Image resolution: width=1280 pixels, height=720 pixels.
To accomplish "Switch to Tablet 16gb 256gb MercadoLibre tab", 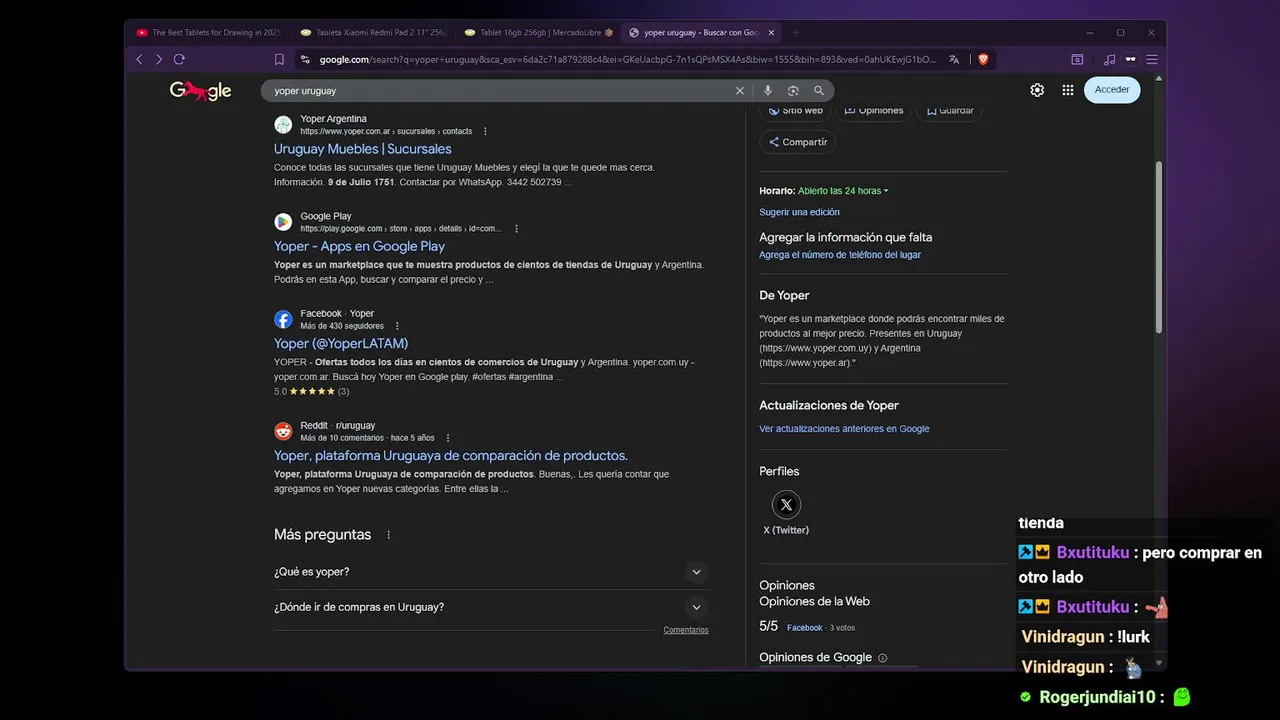I will pyautogui.click(x=538, y=32).
